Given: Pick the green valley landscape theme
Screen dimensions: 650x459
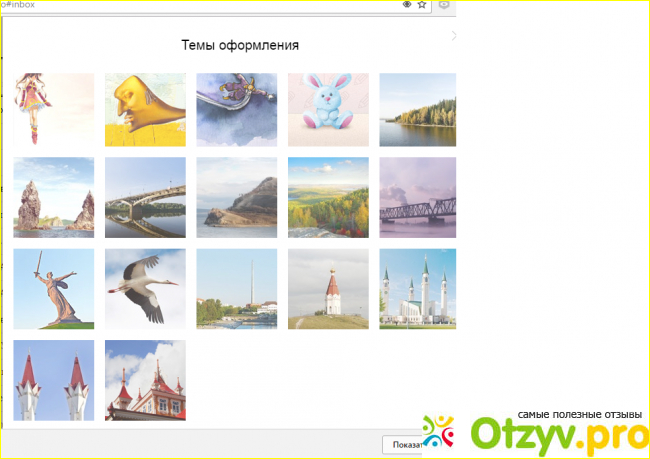Looking at the screenshot, I should coord(328,197).
